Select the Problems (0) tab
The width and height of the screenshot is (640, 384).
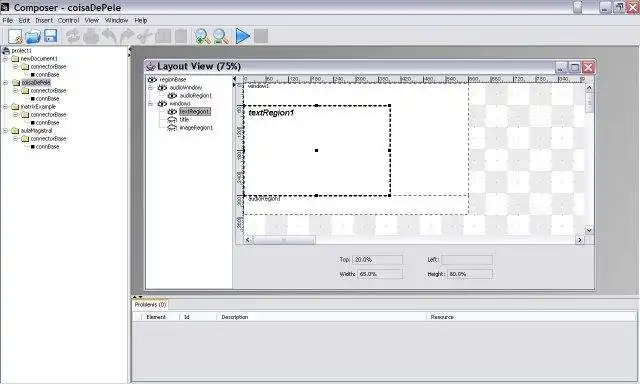(x=150, y=305)
